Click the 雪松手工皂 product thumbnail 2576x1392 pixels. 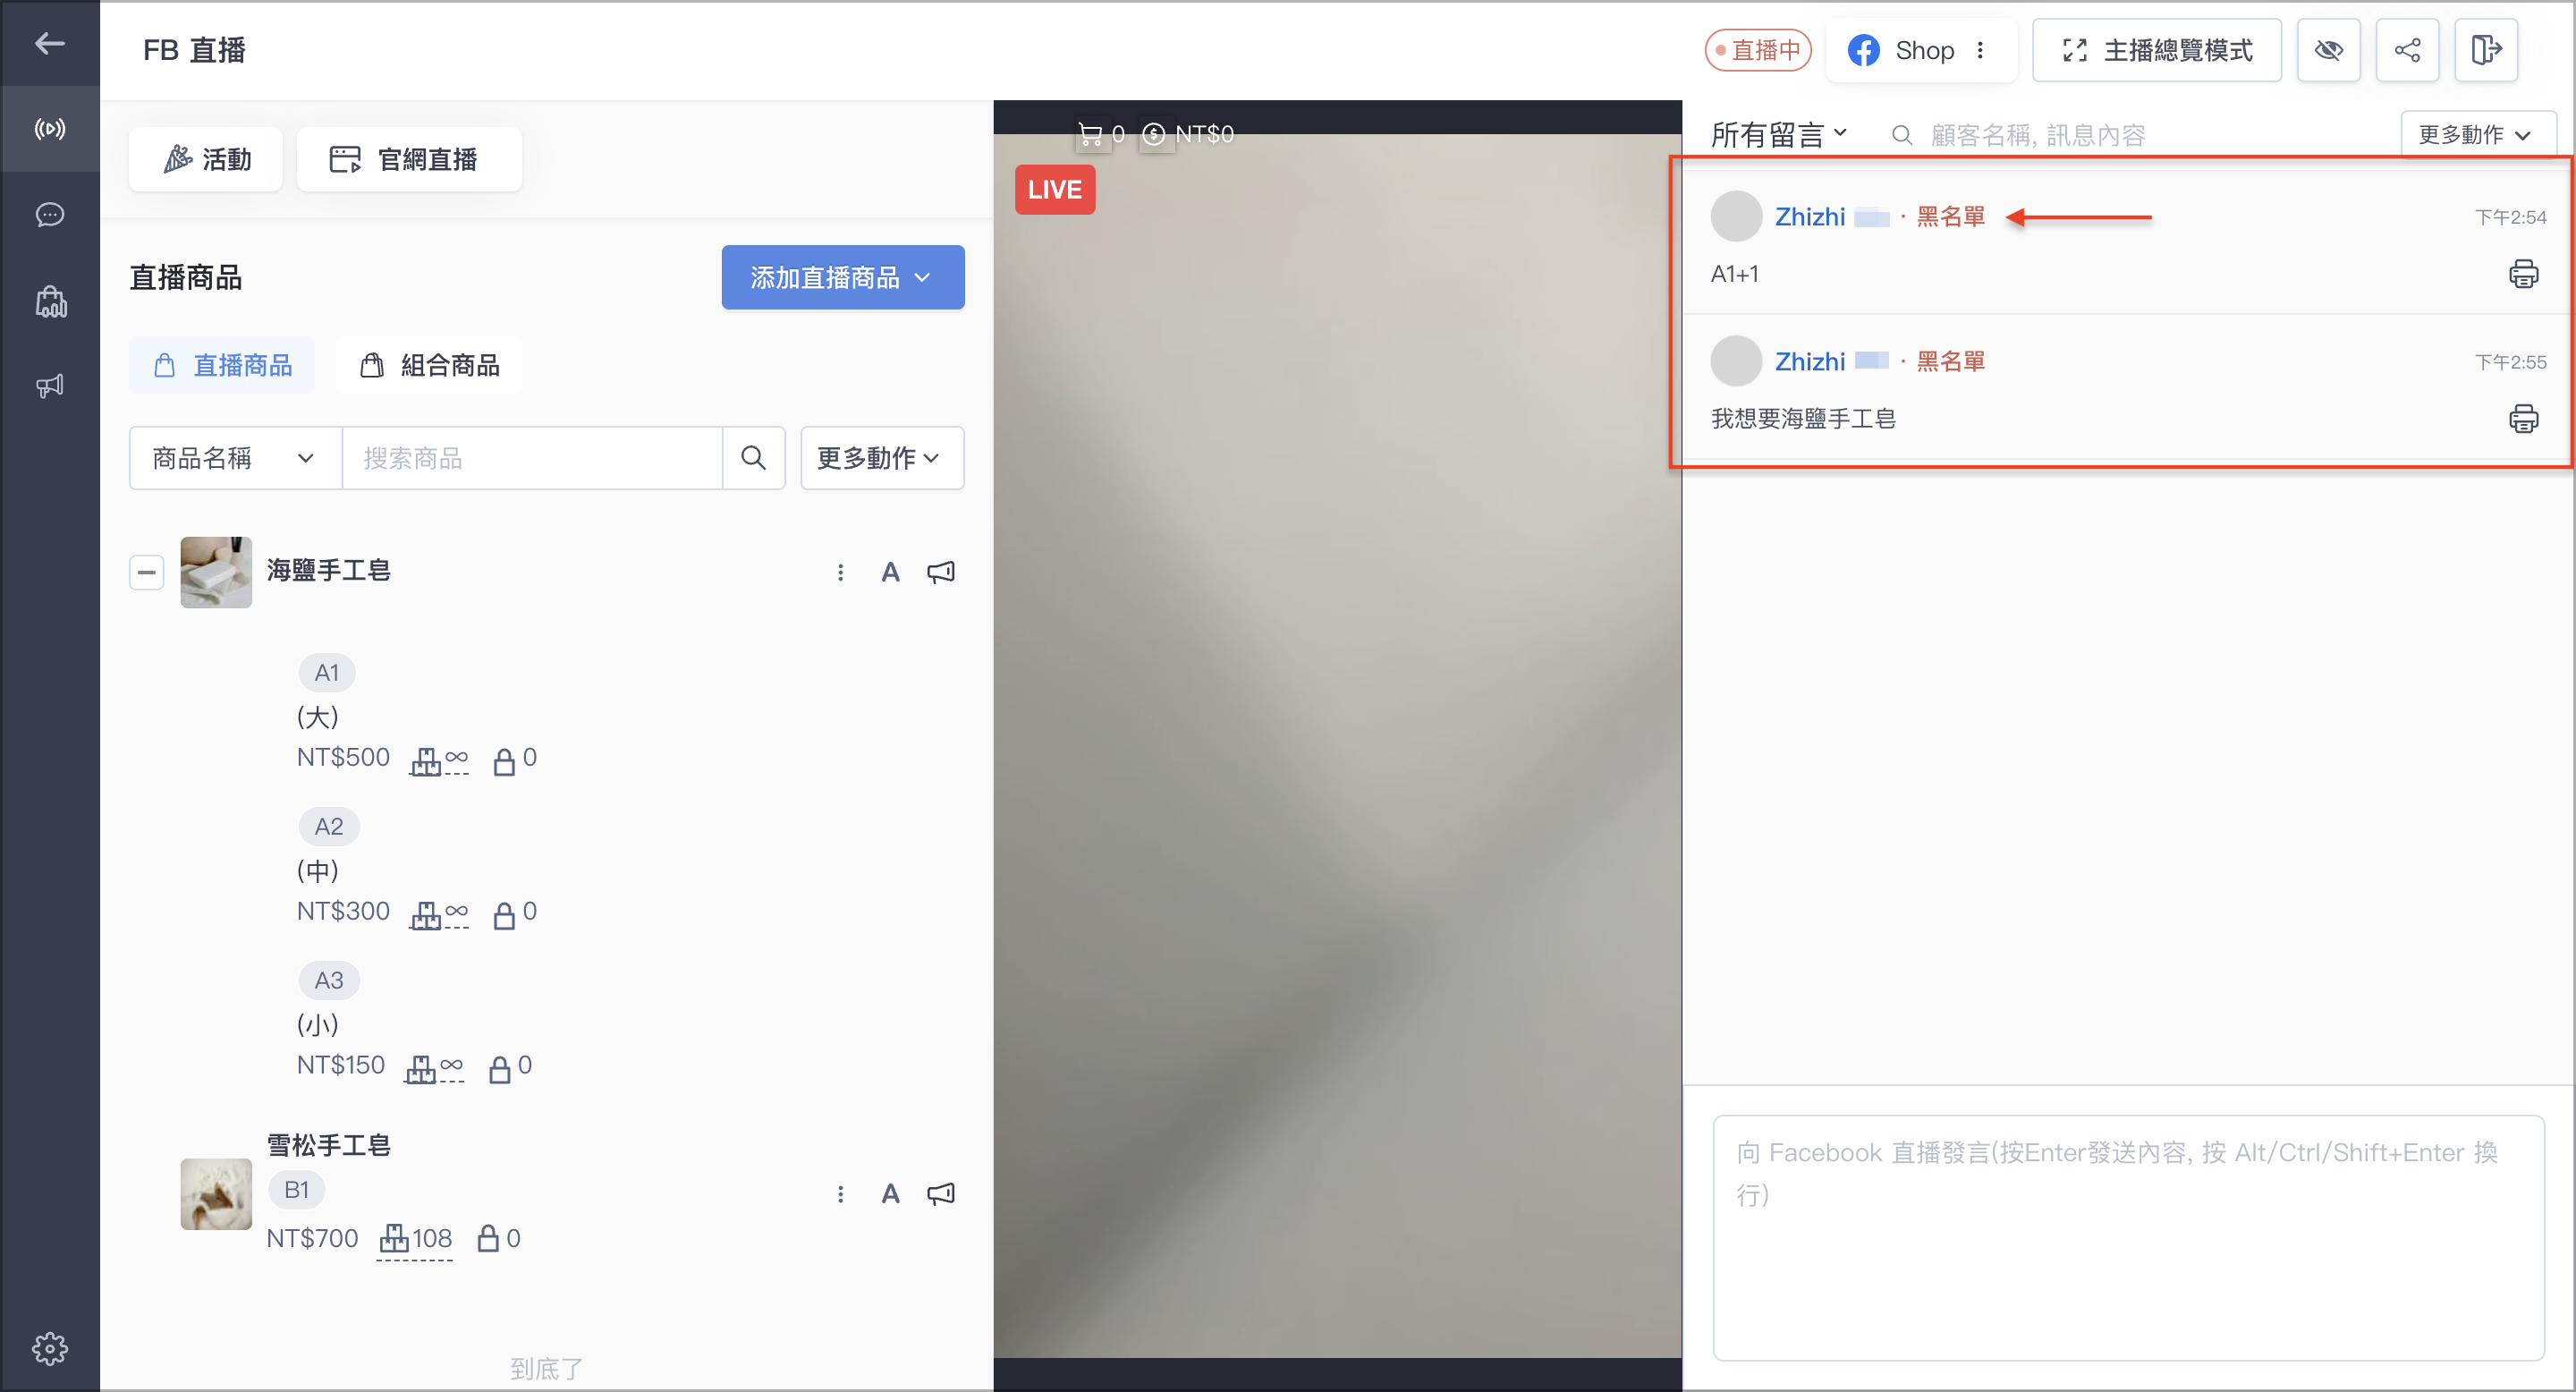pos(216,1194)
